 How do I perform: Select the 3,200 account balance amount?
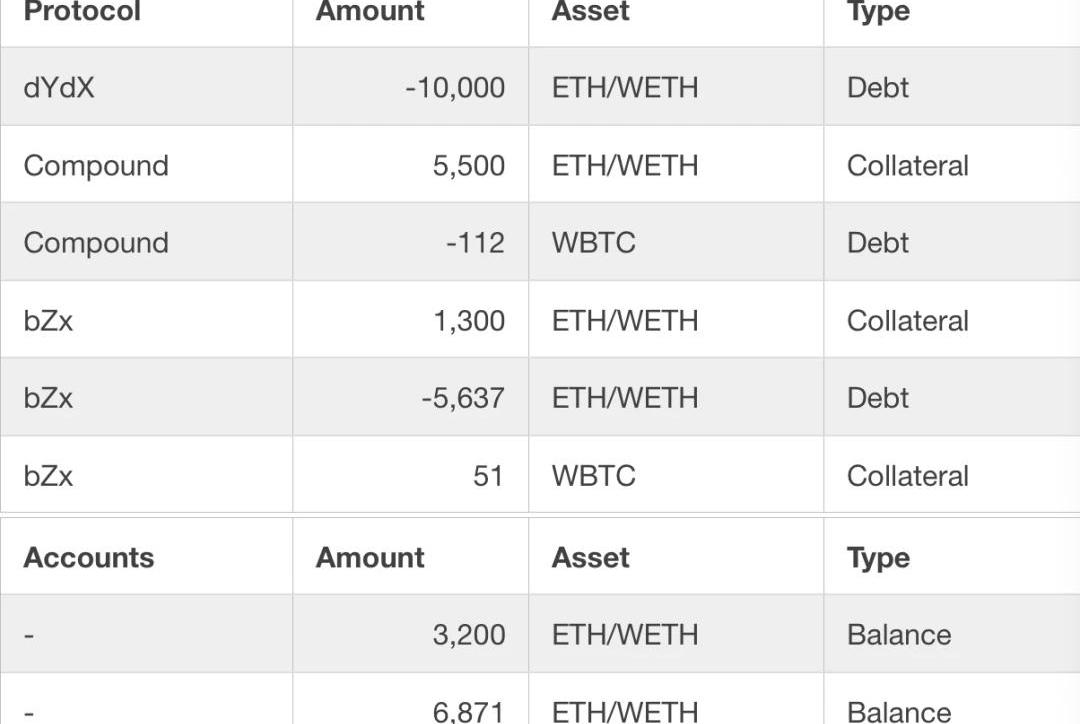tap(468, 635)
